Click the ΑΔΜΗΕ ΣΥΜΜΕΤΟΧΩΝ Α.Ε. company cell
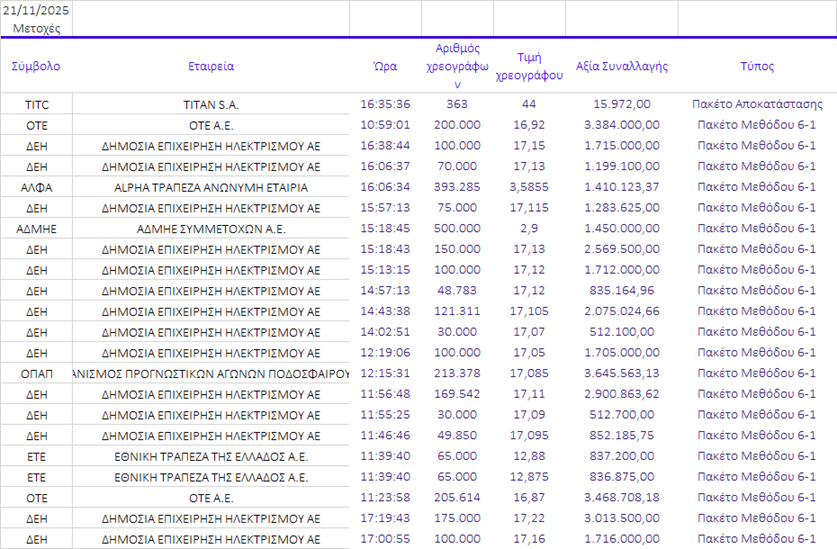The width and height of the screenshot is (837, 549). [x=211, y=229]
